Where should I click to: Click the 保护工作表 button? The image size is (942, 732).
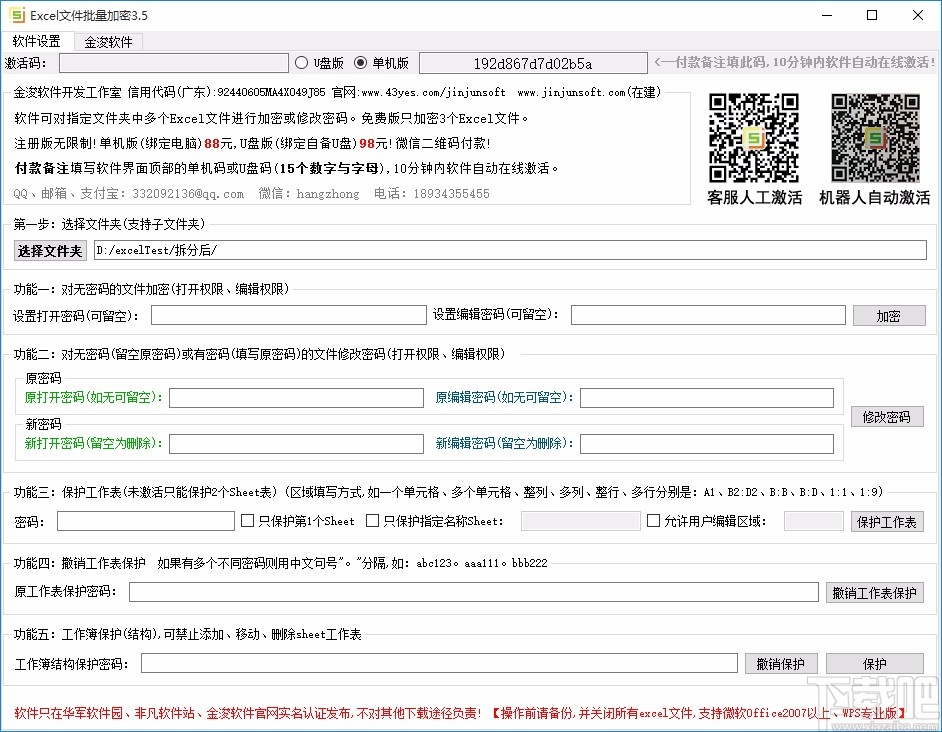[x=887, y=520]
